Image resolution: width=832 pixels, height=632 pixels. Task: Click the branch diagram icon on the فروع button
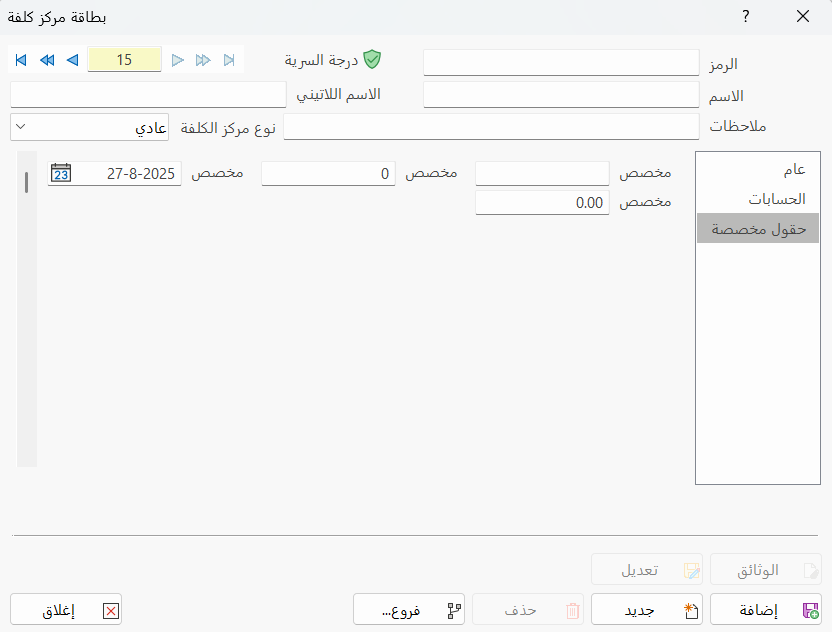click(x=452, y=609)
